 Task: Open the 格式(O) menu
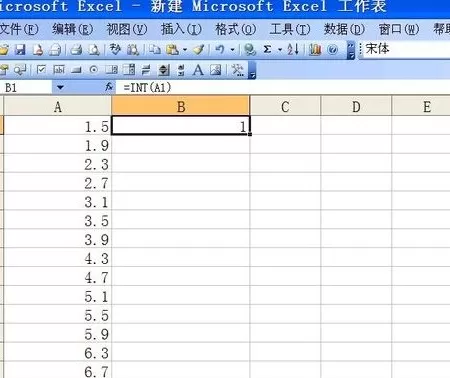(236, 29)
